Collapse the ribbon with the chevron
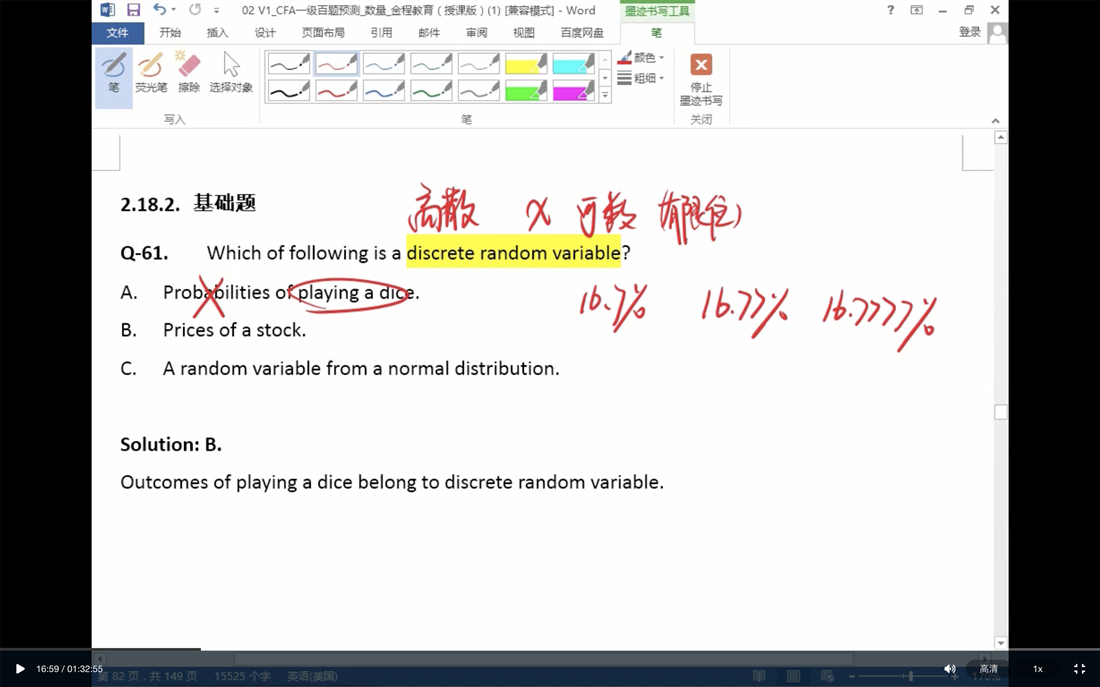The image size is (1100, 687). click(x=995, y=121)
